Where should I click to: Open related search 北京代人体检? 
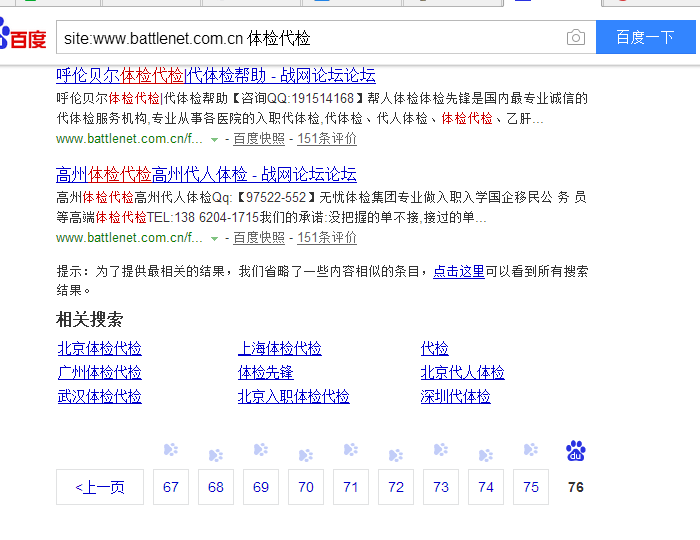(x=462, y=372)
